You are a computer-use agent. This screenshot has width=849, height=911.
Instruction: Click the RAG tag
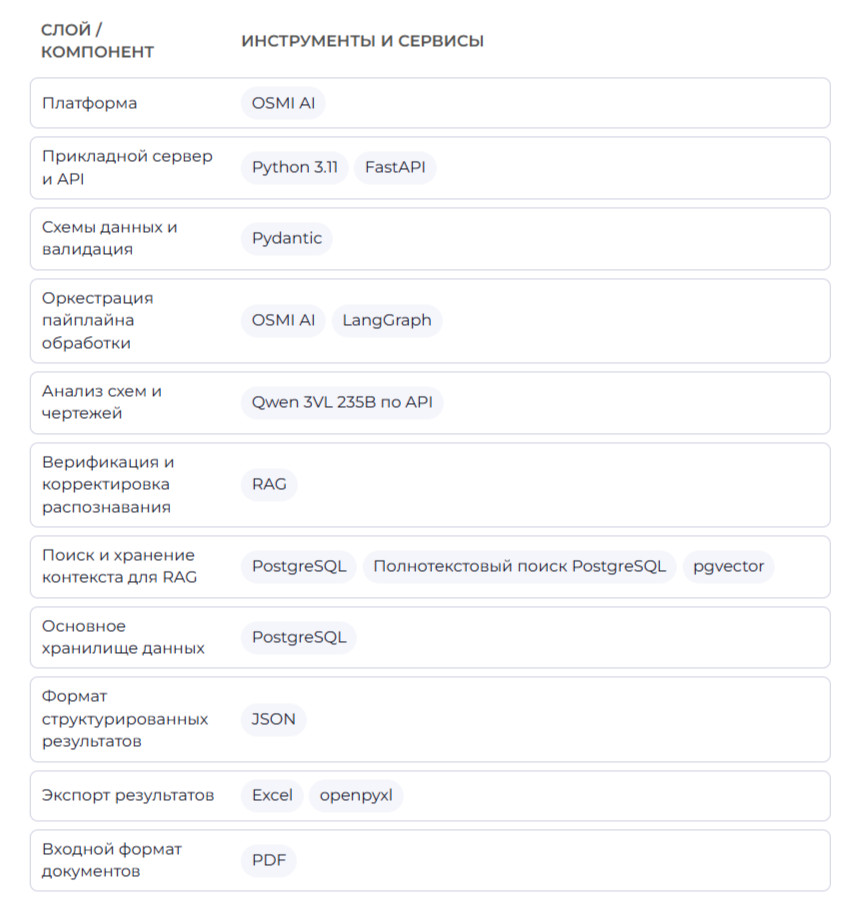coord(269,485)
